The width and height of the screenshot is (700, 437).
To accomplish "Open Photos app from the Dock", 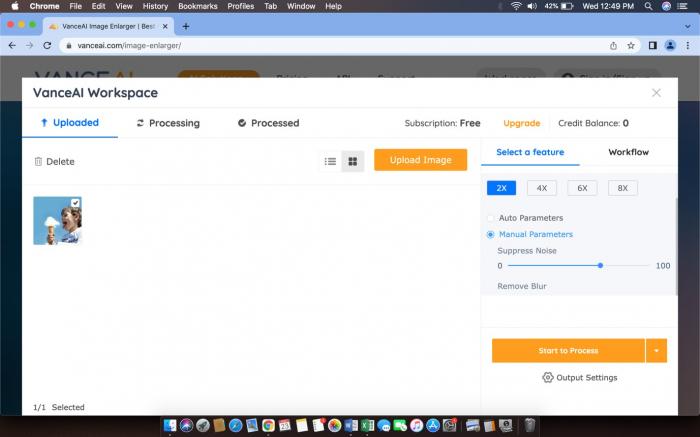I will [334, 425].
